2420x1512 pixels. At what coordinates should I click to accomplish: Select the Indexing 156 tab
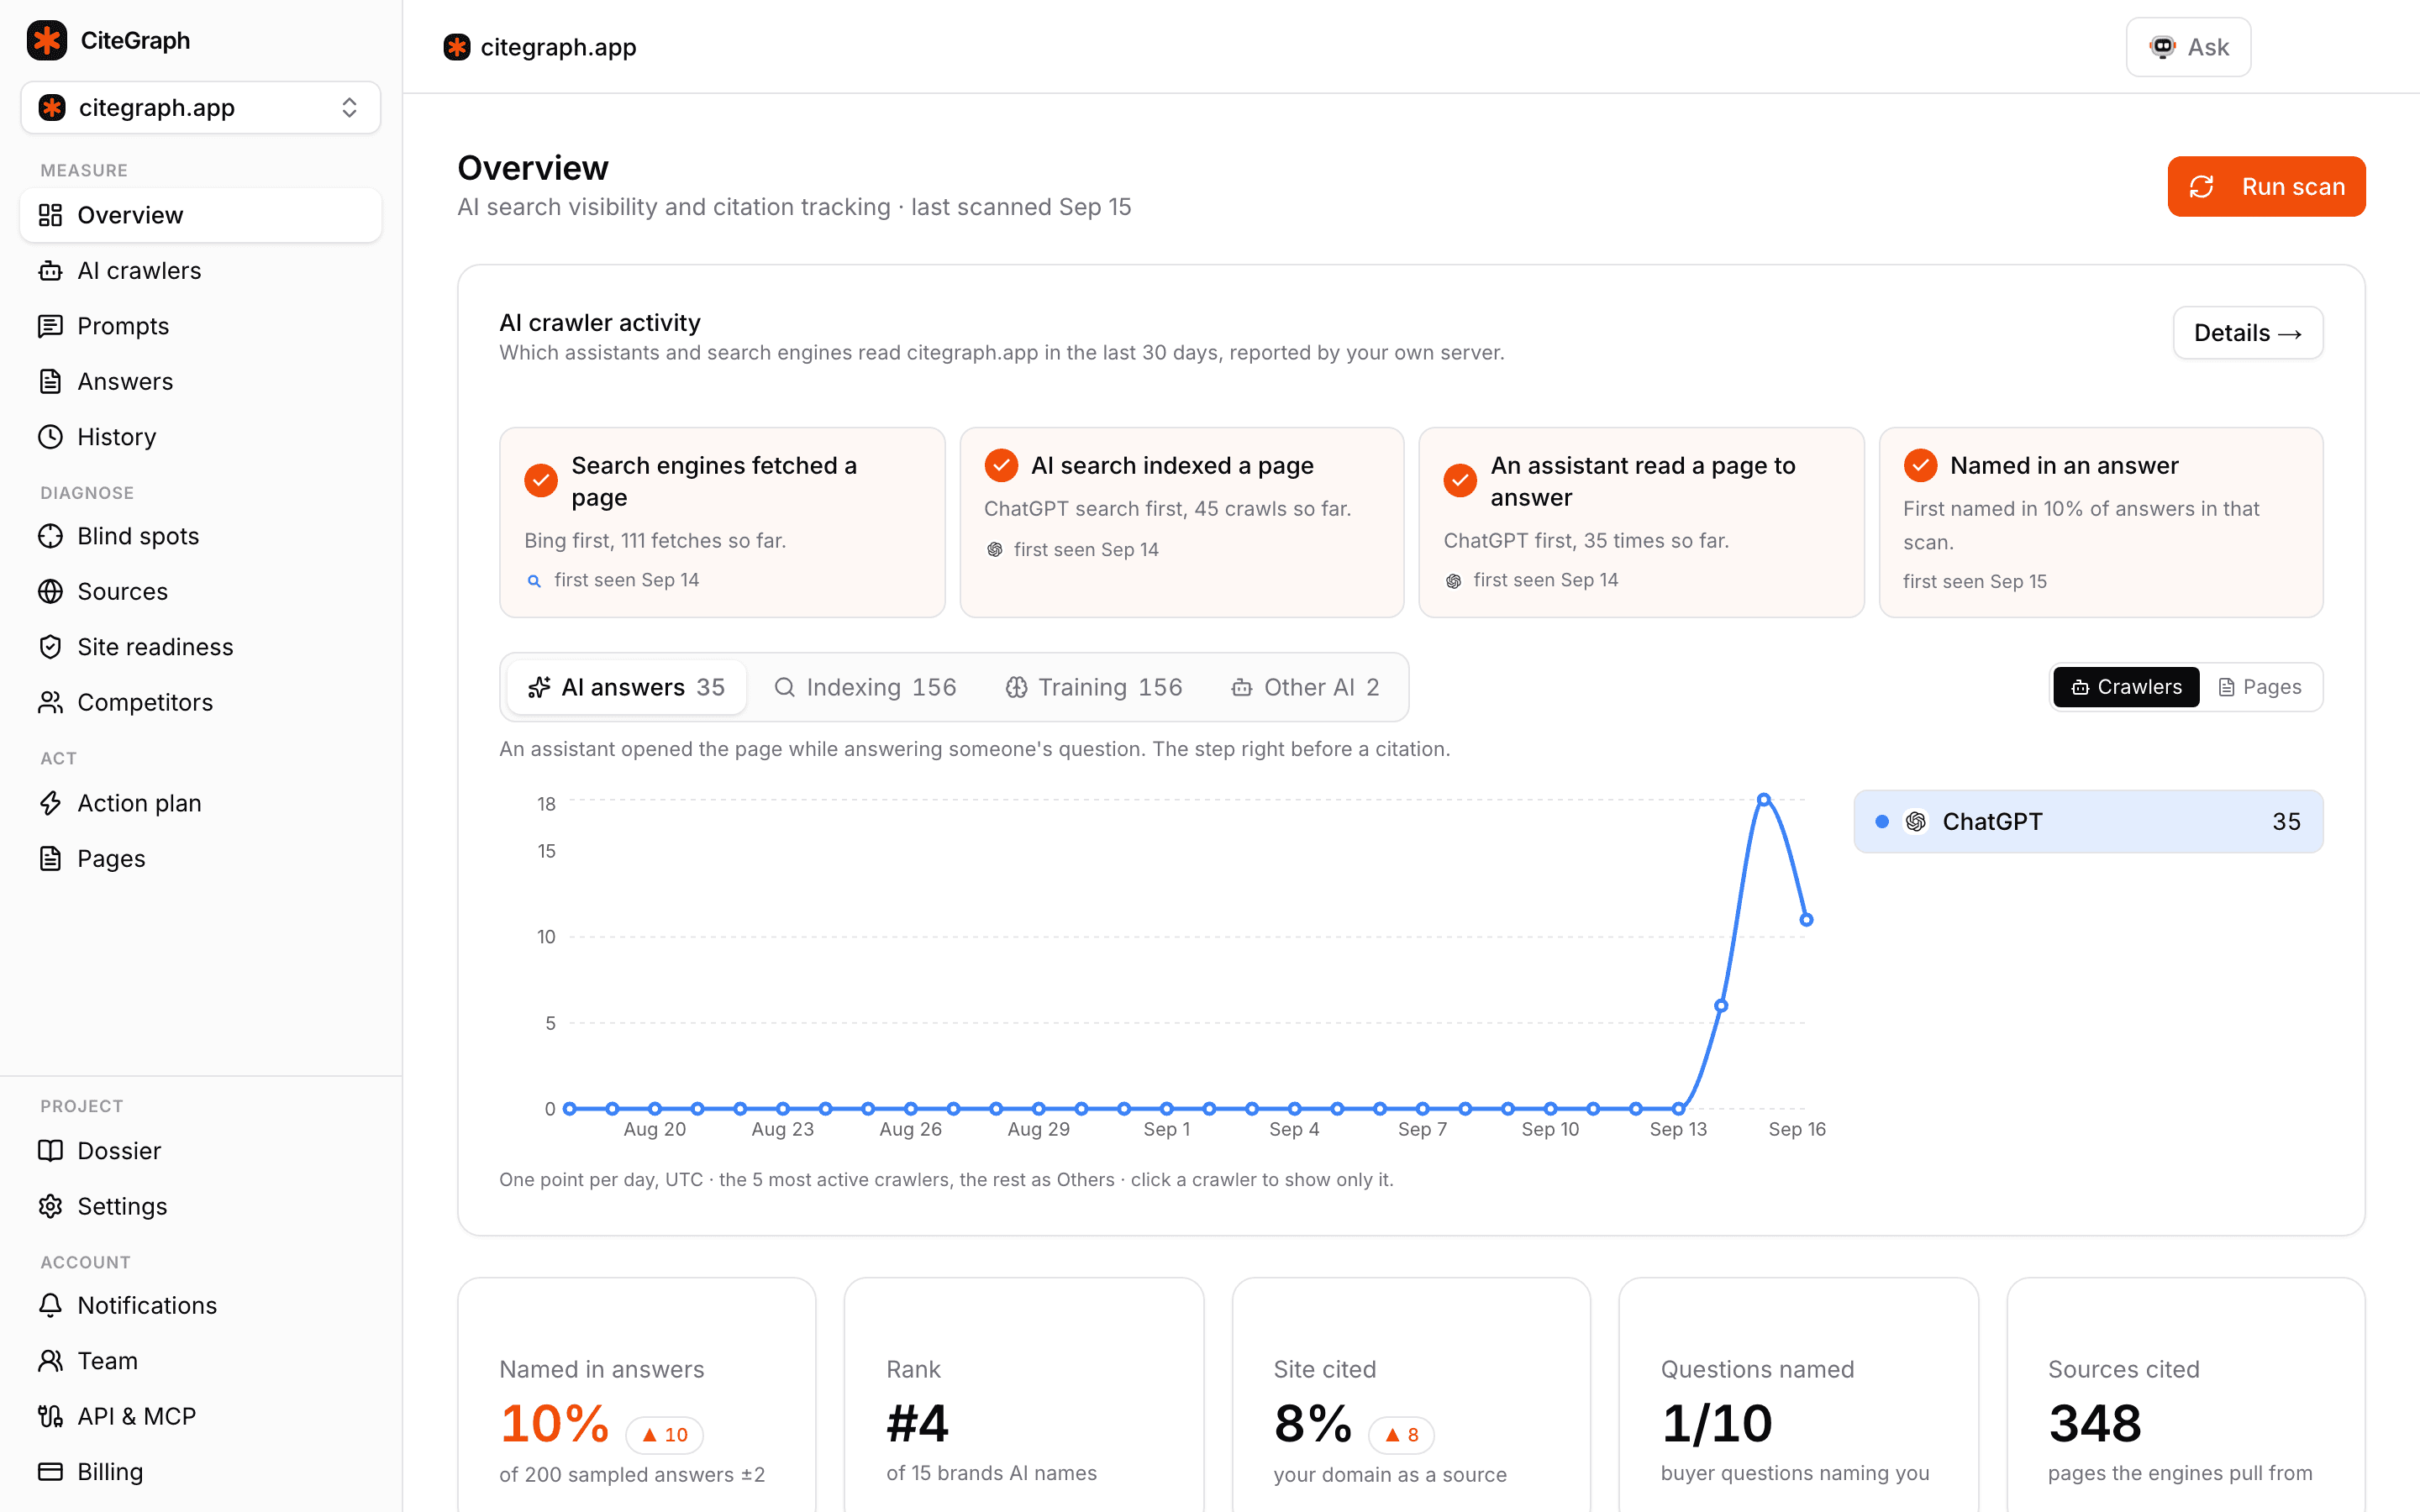coord(866,687)
